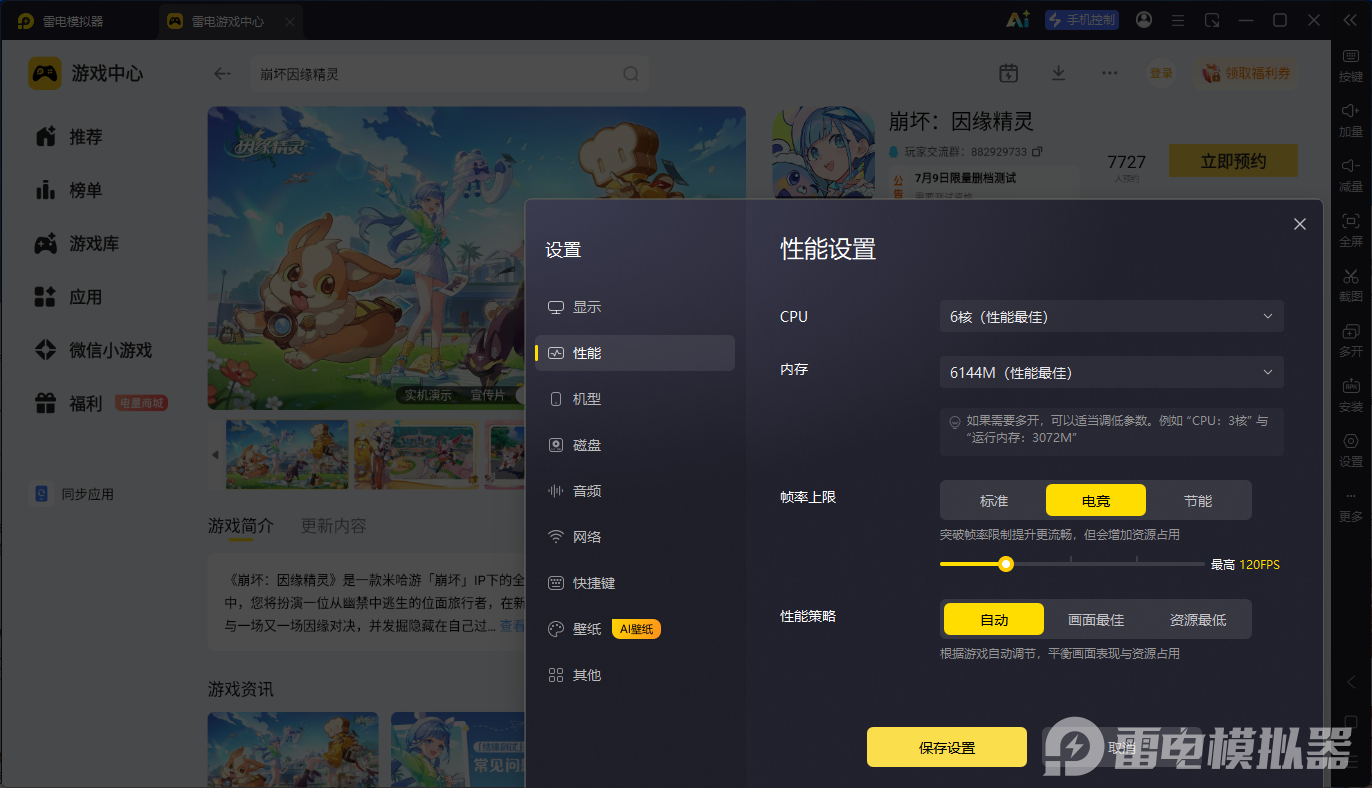Open the AI assistant icon in title bar
Viewport: 1372px width, 788px height.
coord(1018,20)
